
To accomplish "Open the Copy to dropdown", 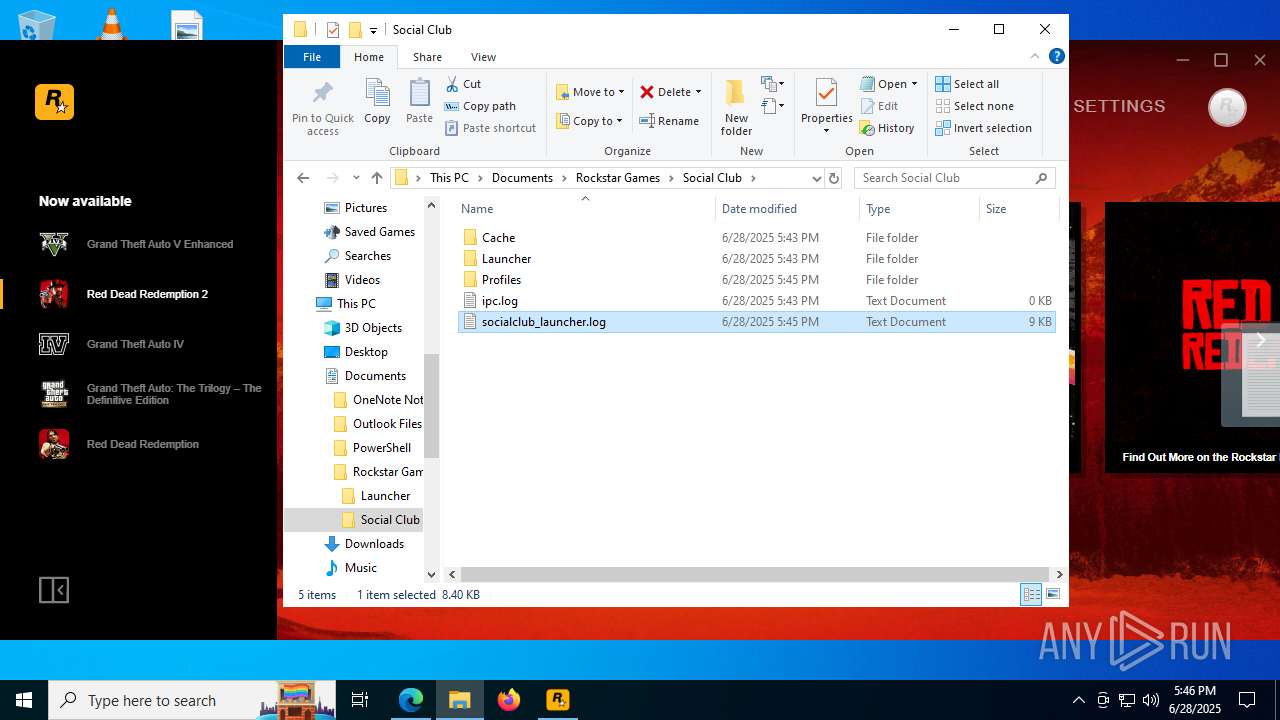I will [589, 121].
